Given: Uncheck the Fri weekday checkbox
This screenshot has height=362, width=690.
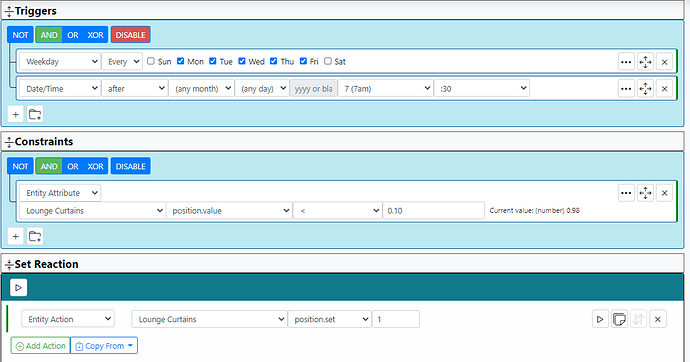Looking at the screenshot, I should (303, 61).
